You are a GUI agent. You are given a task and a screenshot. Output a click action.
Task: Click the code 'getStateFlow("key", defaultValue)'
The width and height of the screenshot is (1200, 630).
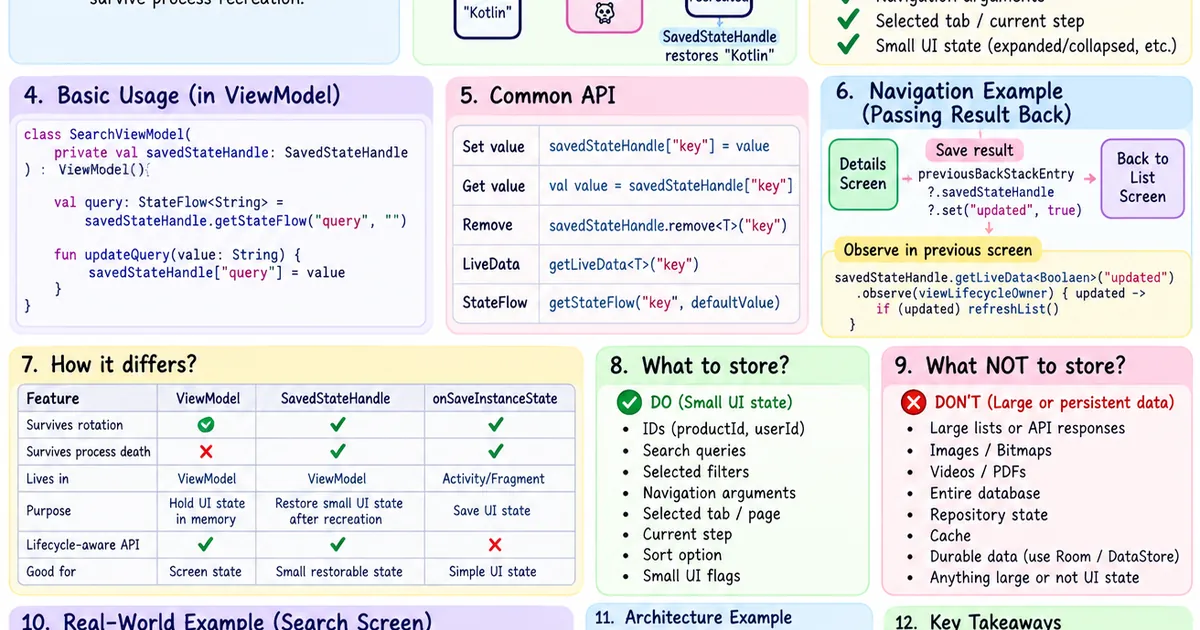[663, 302]
